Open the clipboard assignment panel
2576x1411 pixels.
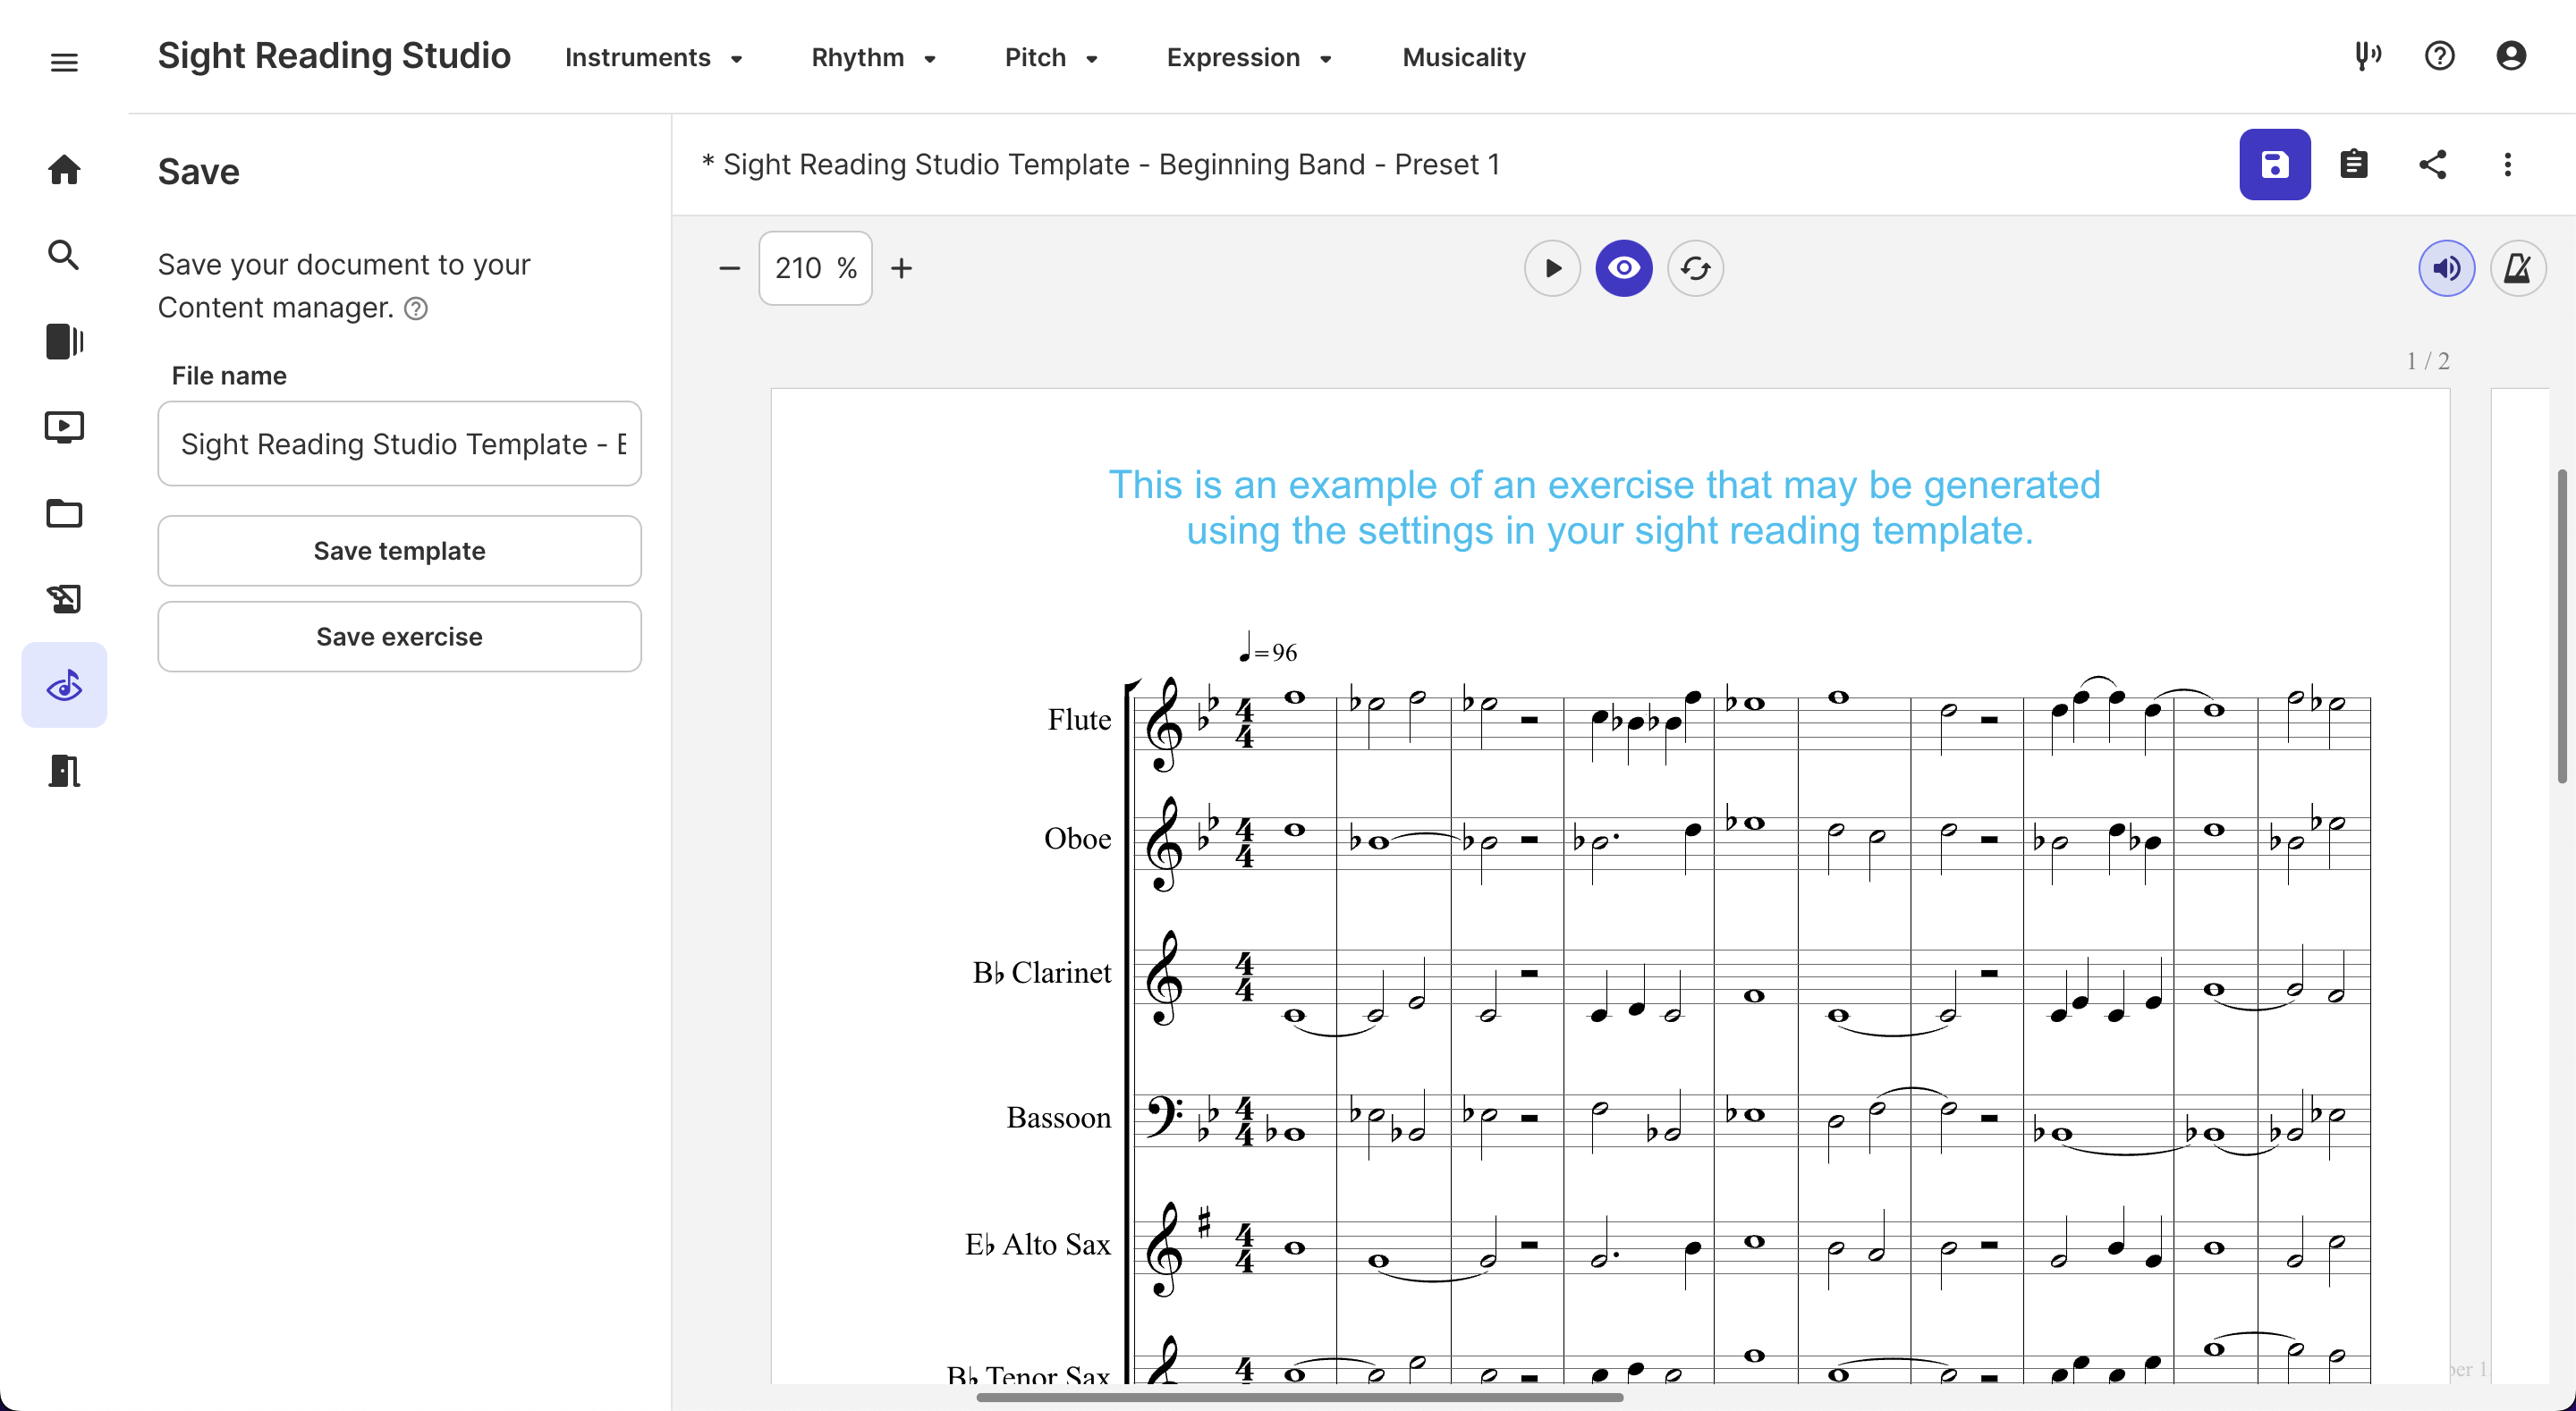(x=2355, y=164)
